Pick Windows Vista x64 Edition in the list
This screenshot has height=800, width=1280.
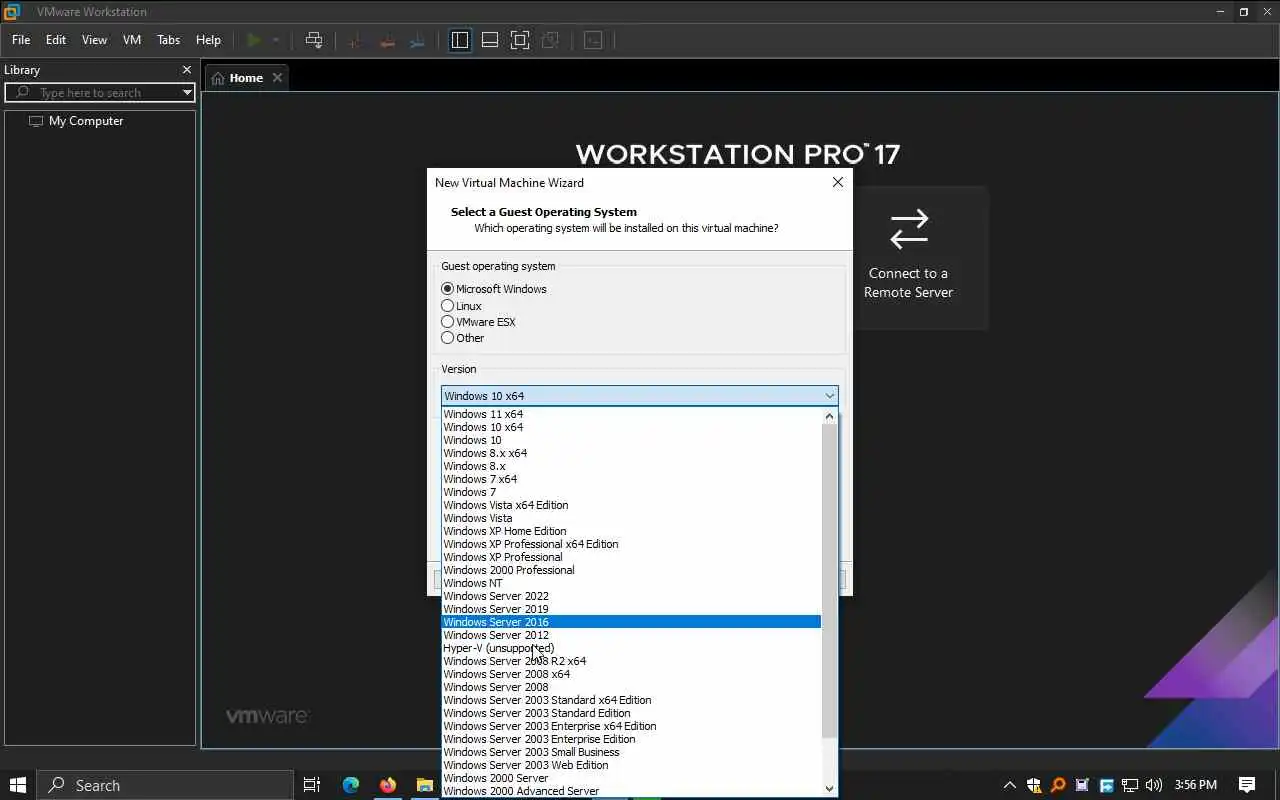(x=632, y=505)
